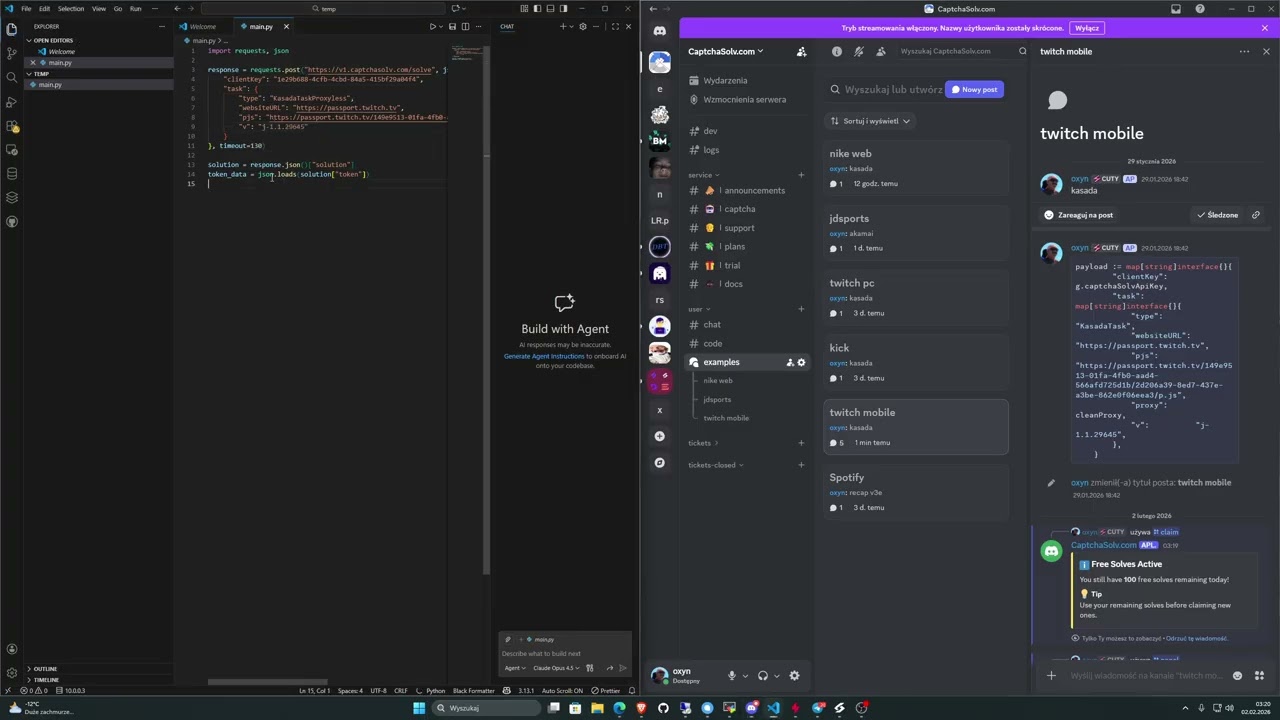
Task: Click Generate Agent Instructions link
Action: coord(544,356)
